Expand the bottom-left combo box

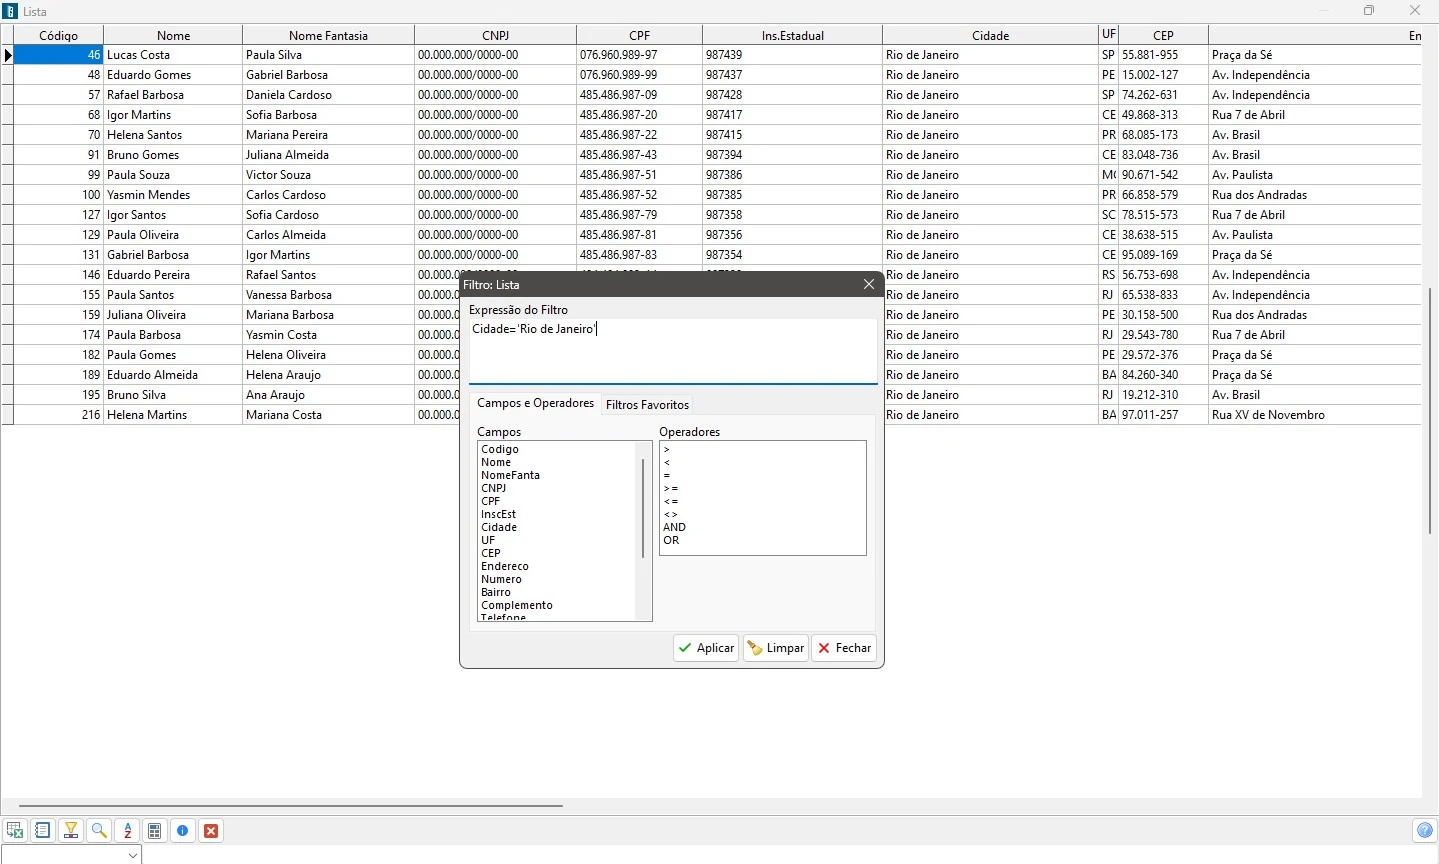pyautogui.click(x=133, y=855)
